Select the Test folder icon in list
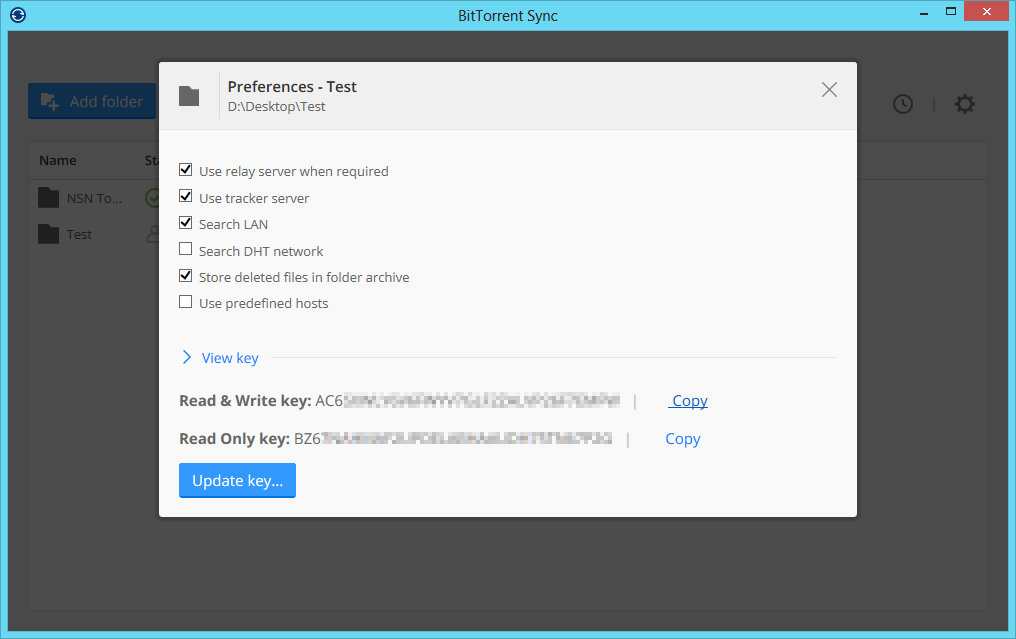 pos(49,234)
